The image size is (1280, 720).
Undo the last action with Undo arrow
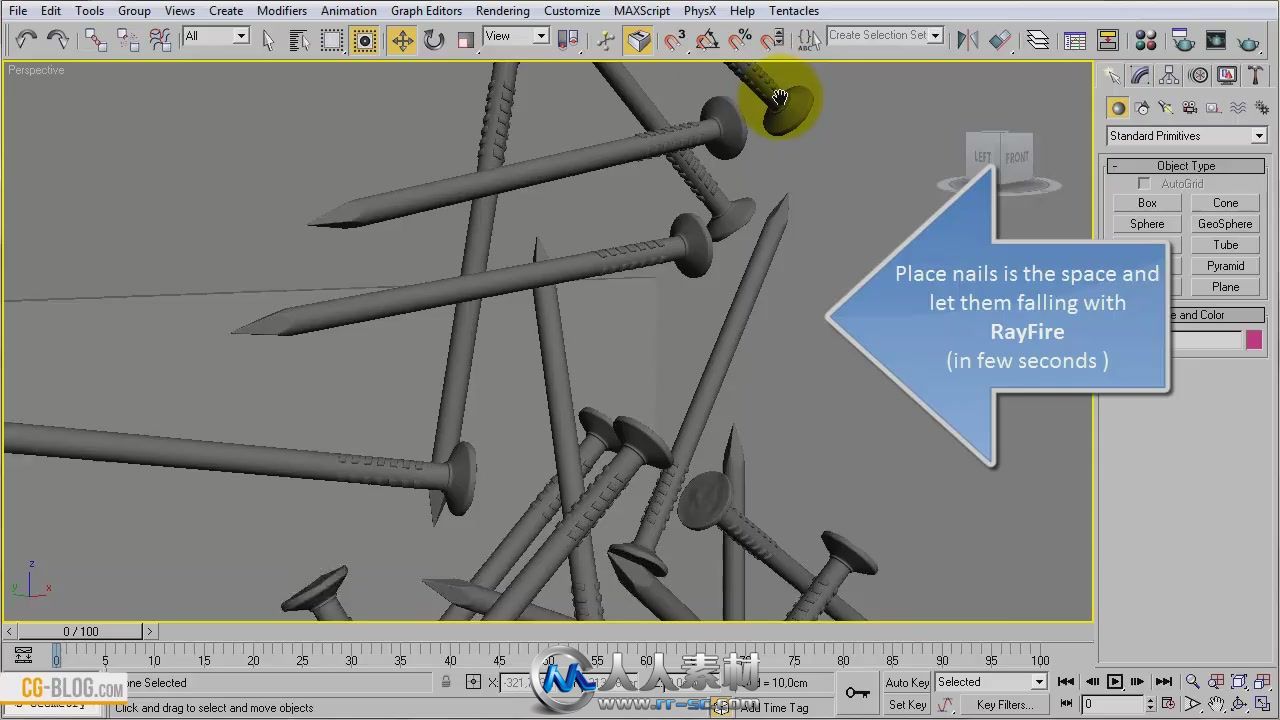(x=25, y=40)
